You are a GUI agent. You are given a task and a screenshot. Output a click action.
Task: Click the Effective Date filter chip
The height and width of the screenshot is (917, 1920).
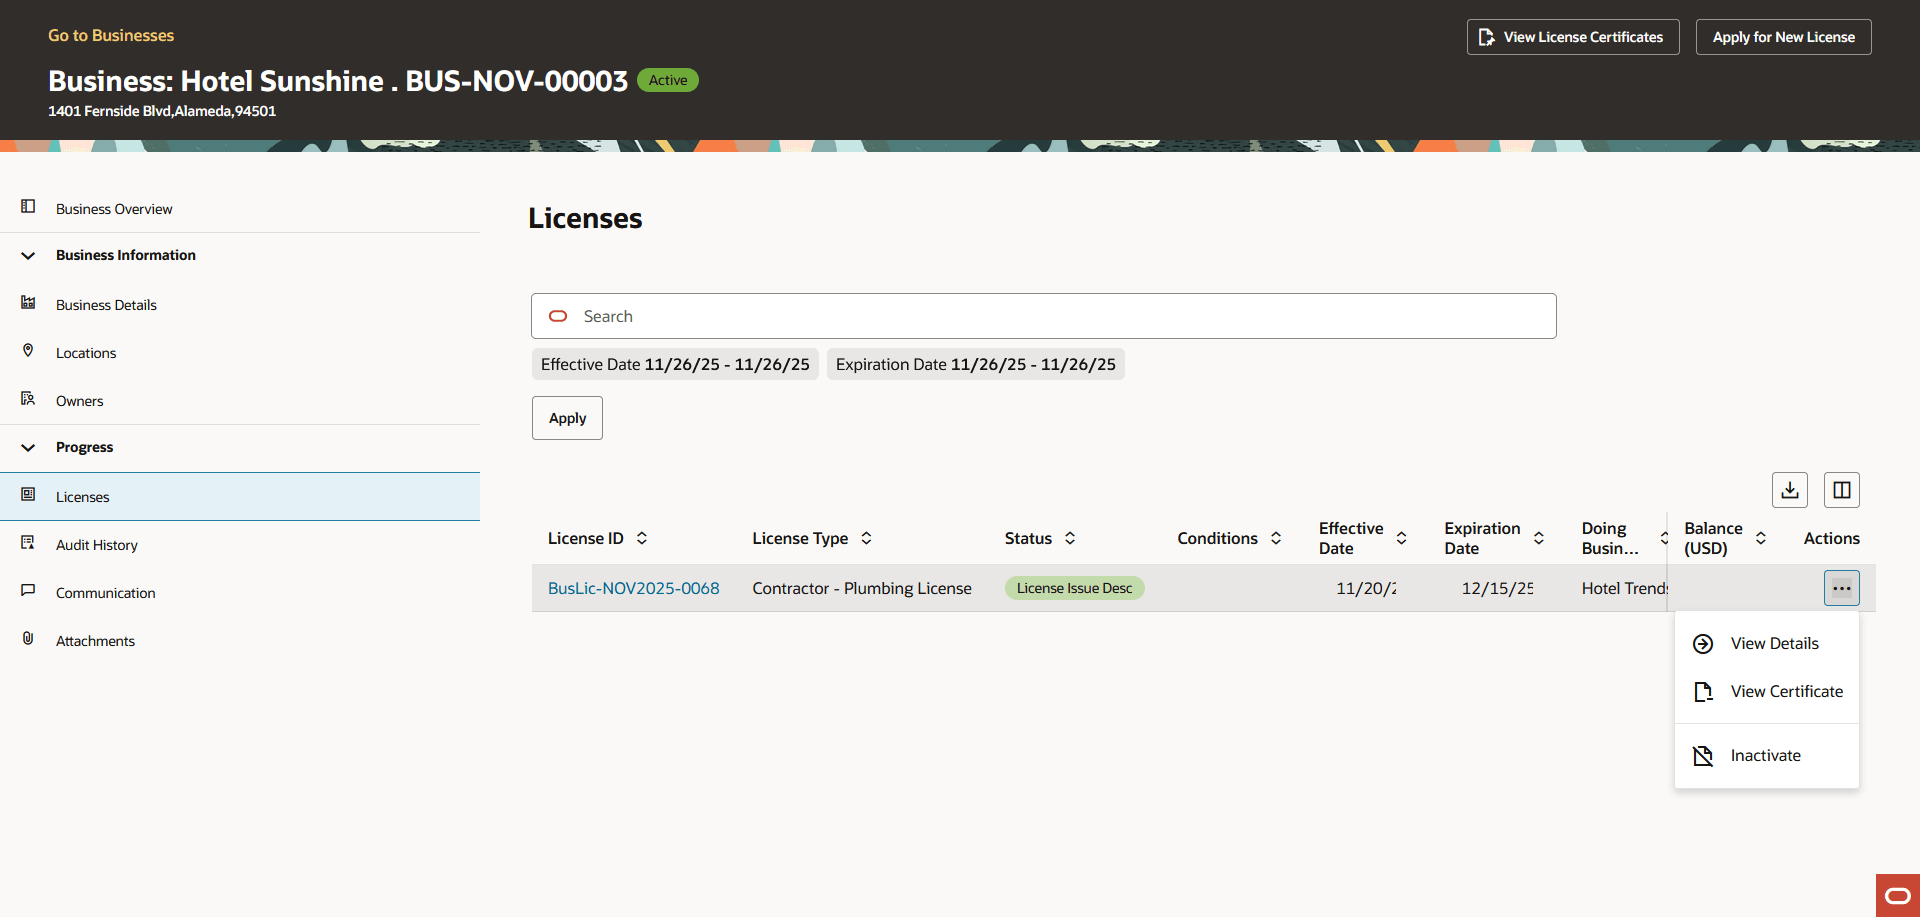(674, 364)
